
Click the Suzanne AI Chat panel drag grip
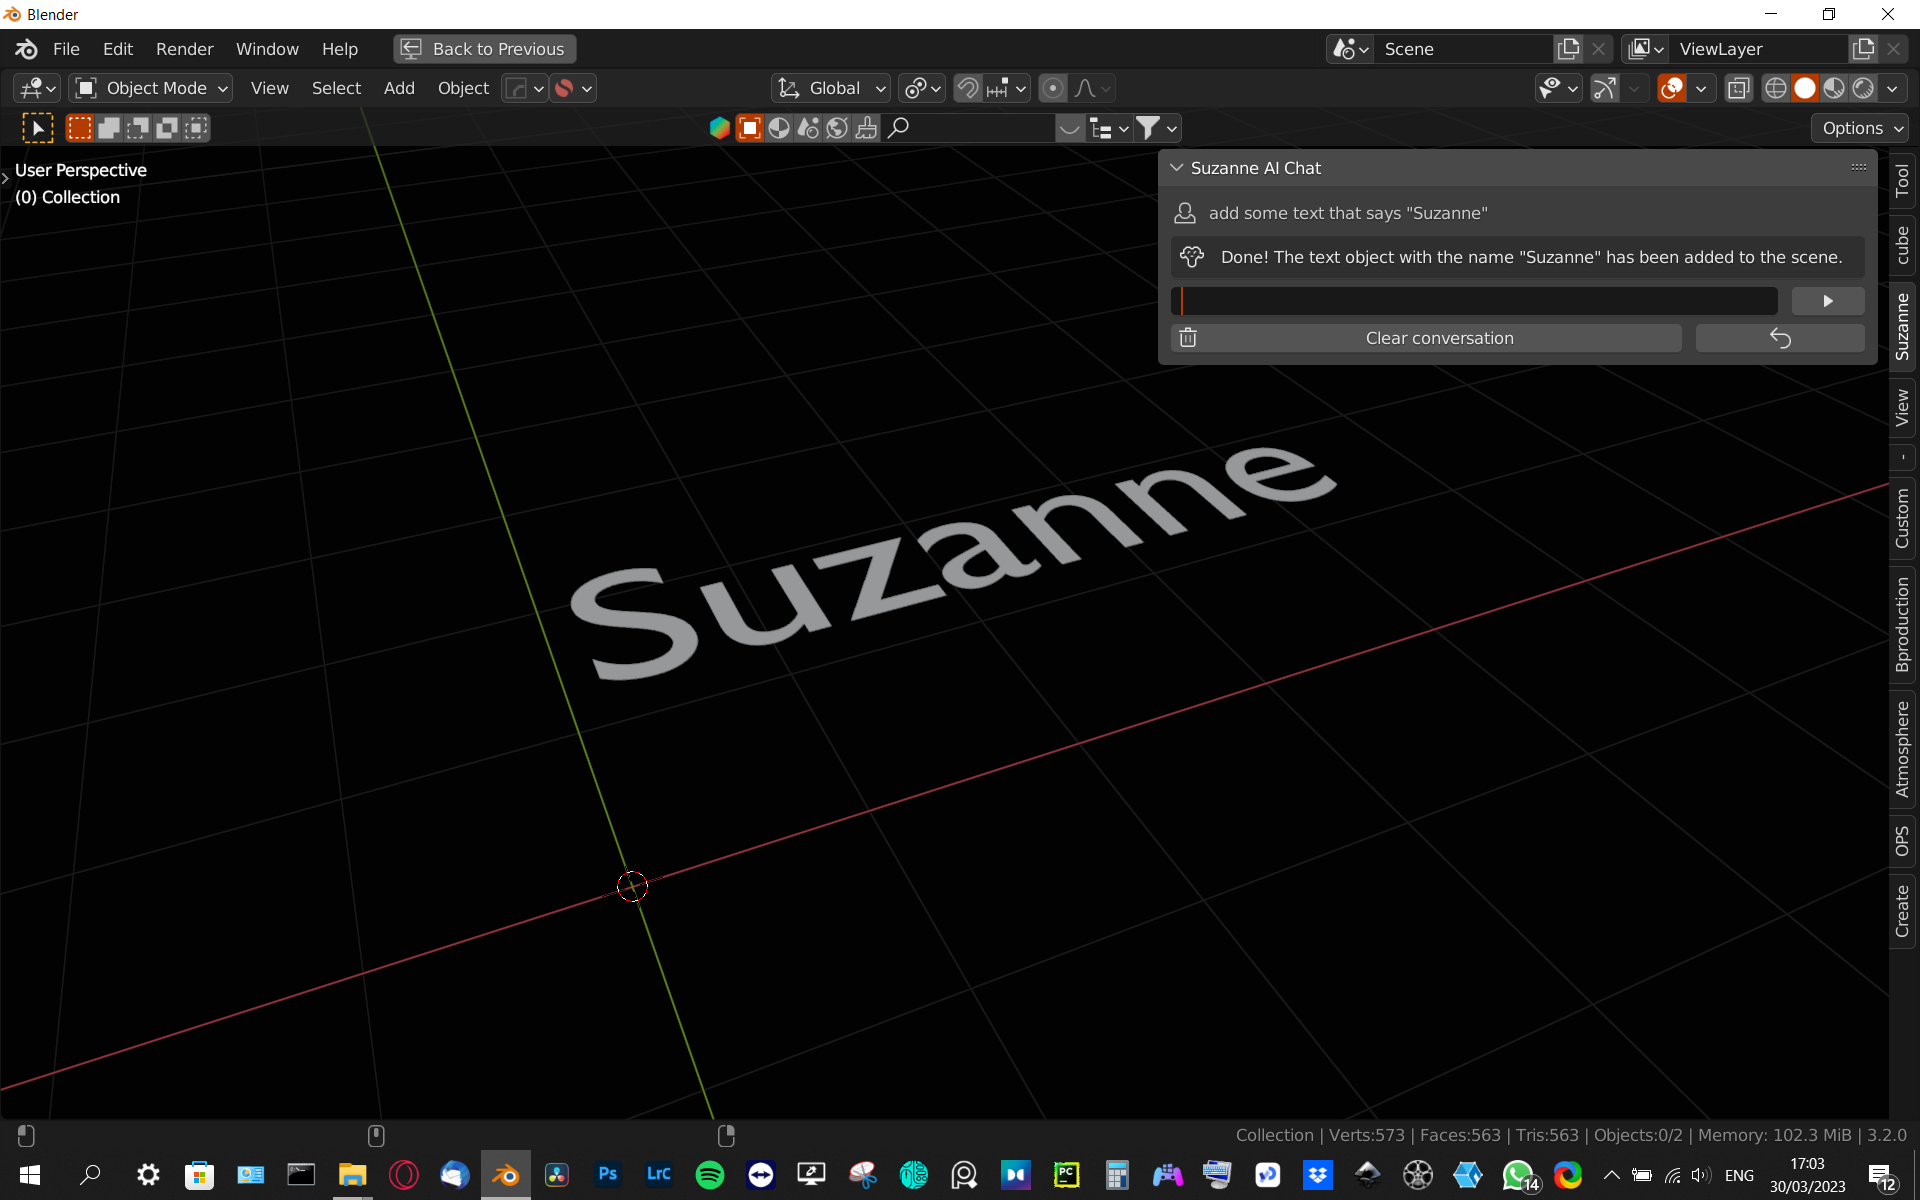tap(1858, 167)
